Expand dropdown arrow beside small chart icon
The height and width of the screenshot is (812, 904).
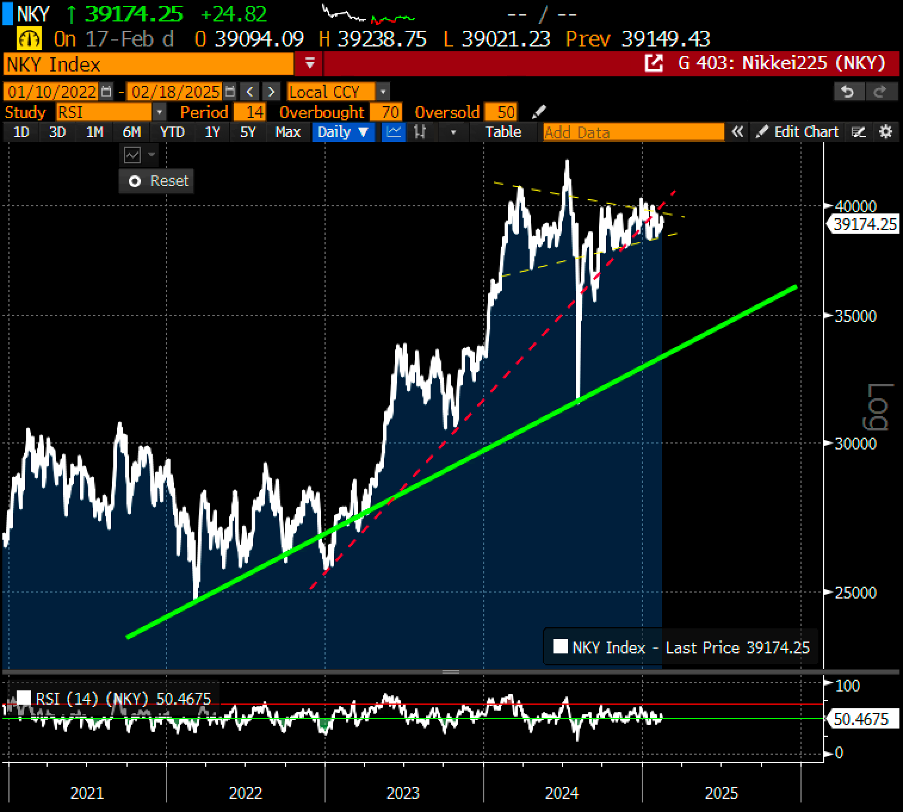click(x=152, y=155)
